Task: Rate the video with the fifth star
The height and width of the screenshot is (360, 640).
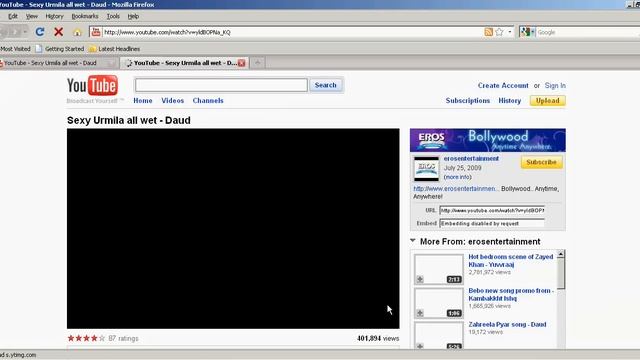Action: coord(102,338)
